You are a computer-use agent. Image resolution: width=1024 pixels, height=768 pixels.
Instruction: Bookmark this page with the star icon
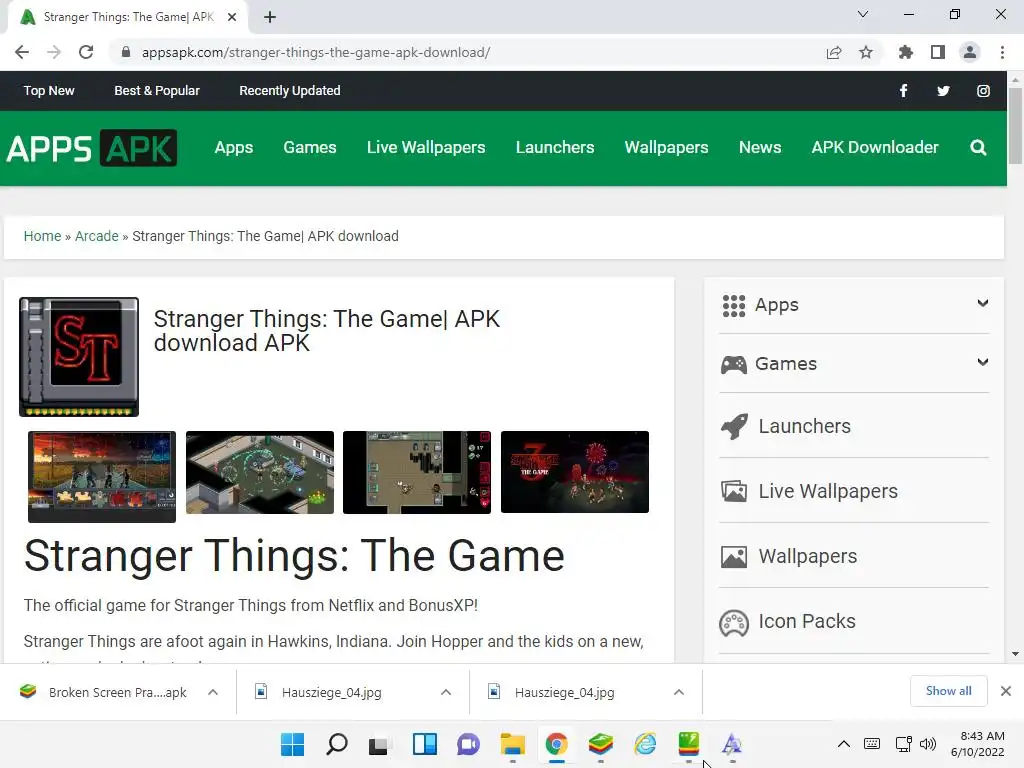(x=865, y=52)
